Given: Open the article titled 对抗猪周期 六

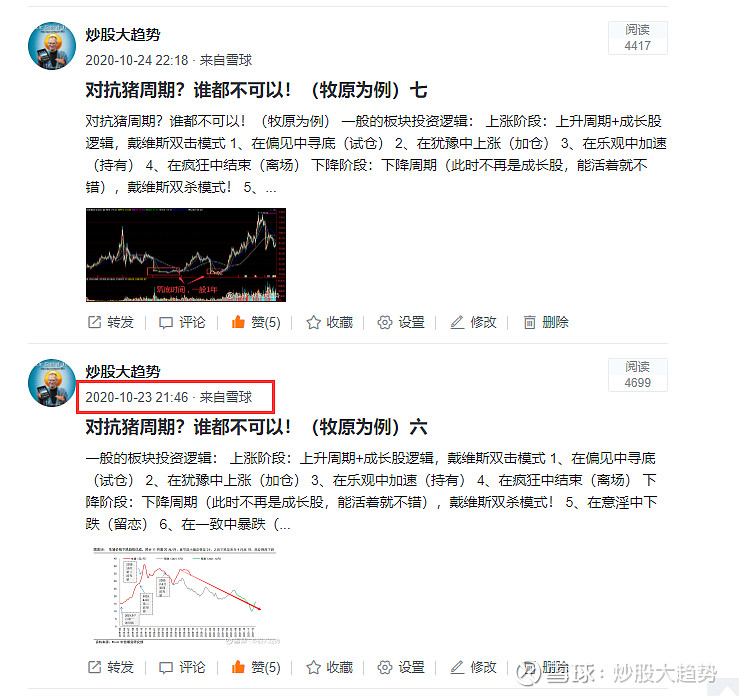Looking at the screenshot, I should (256, 427).
